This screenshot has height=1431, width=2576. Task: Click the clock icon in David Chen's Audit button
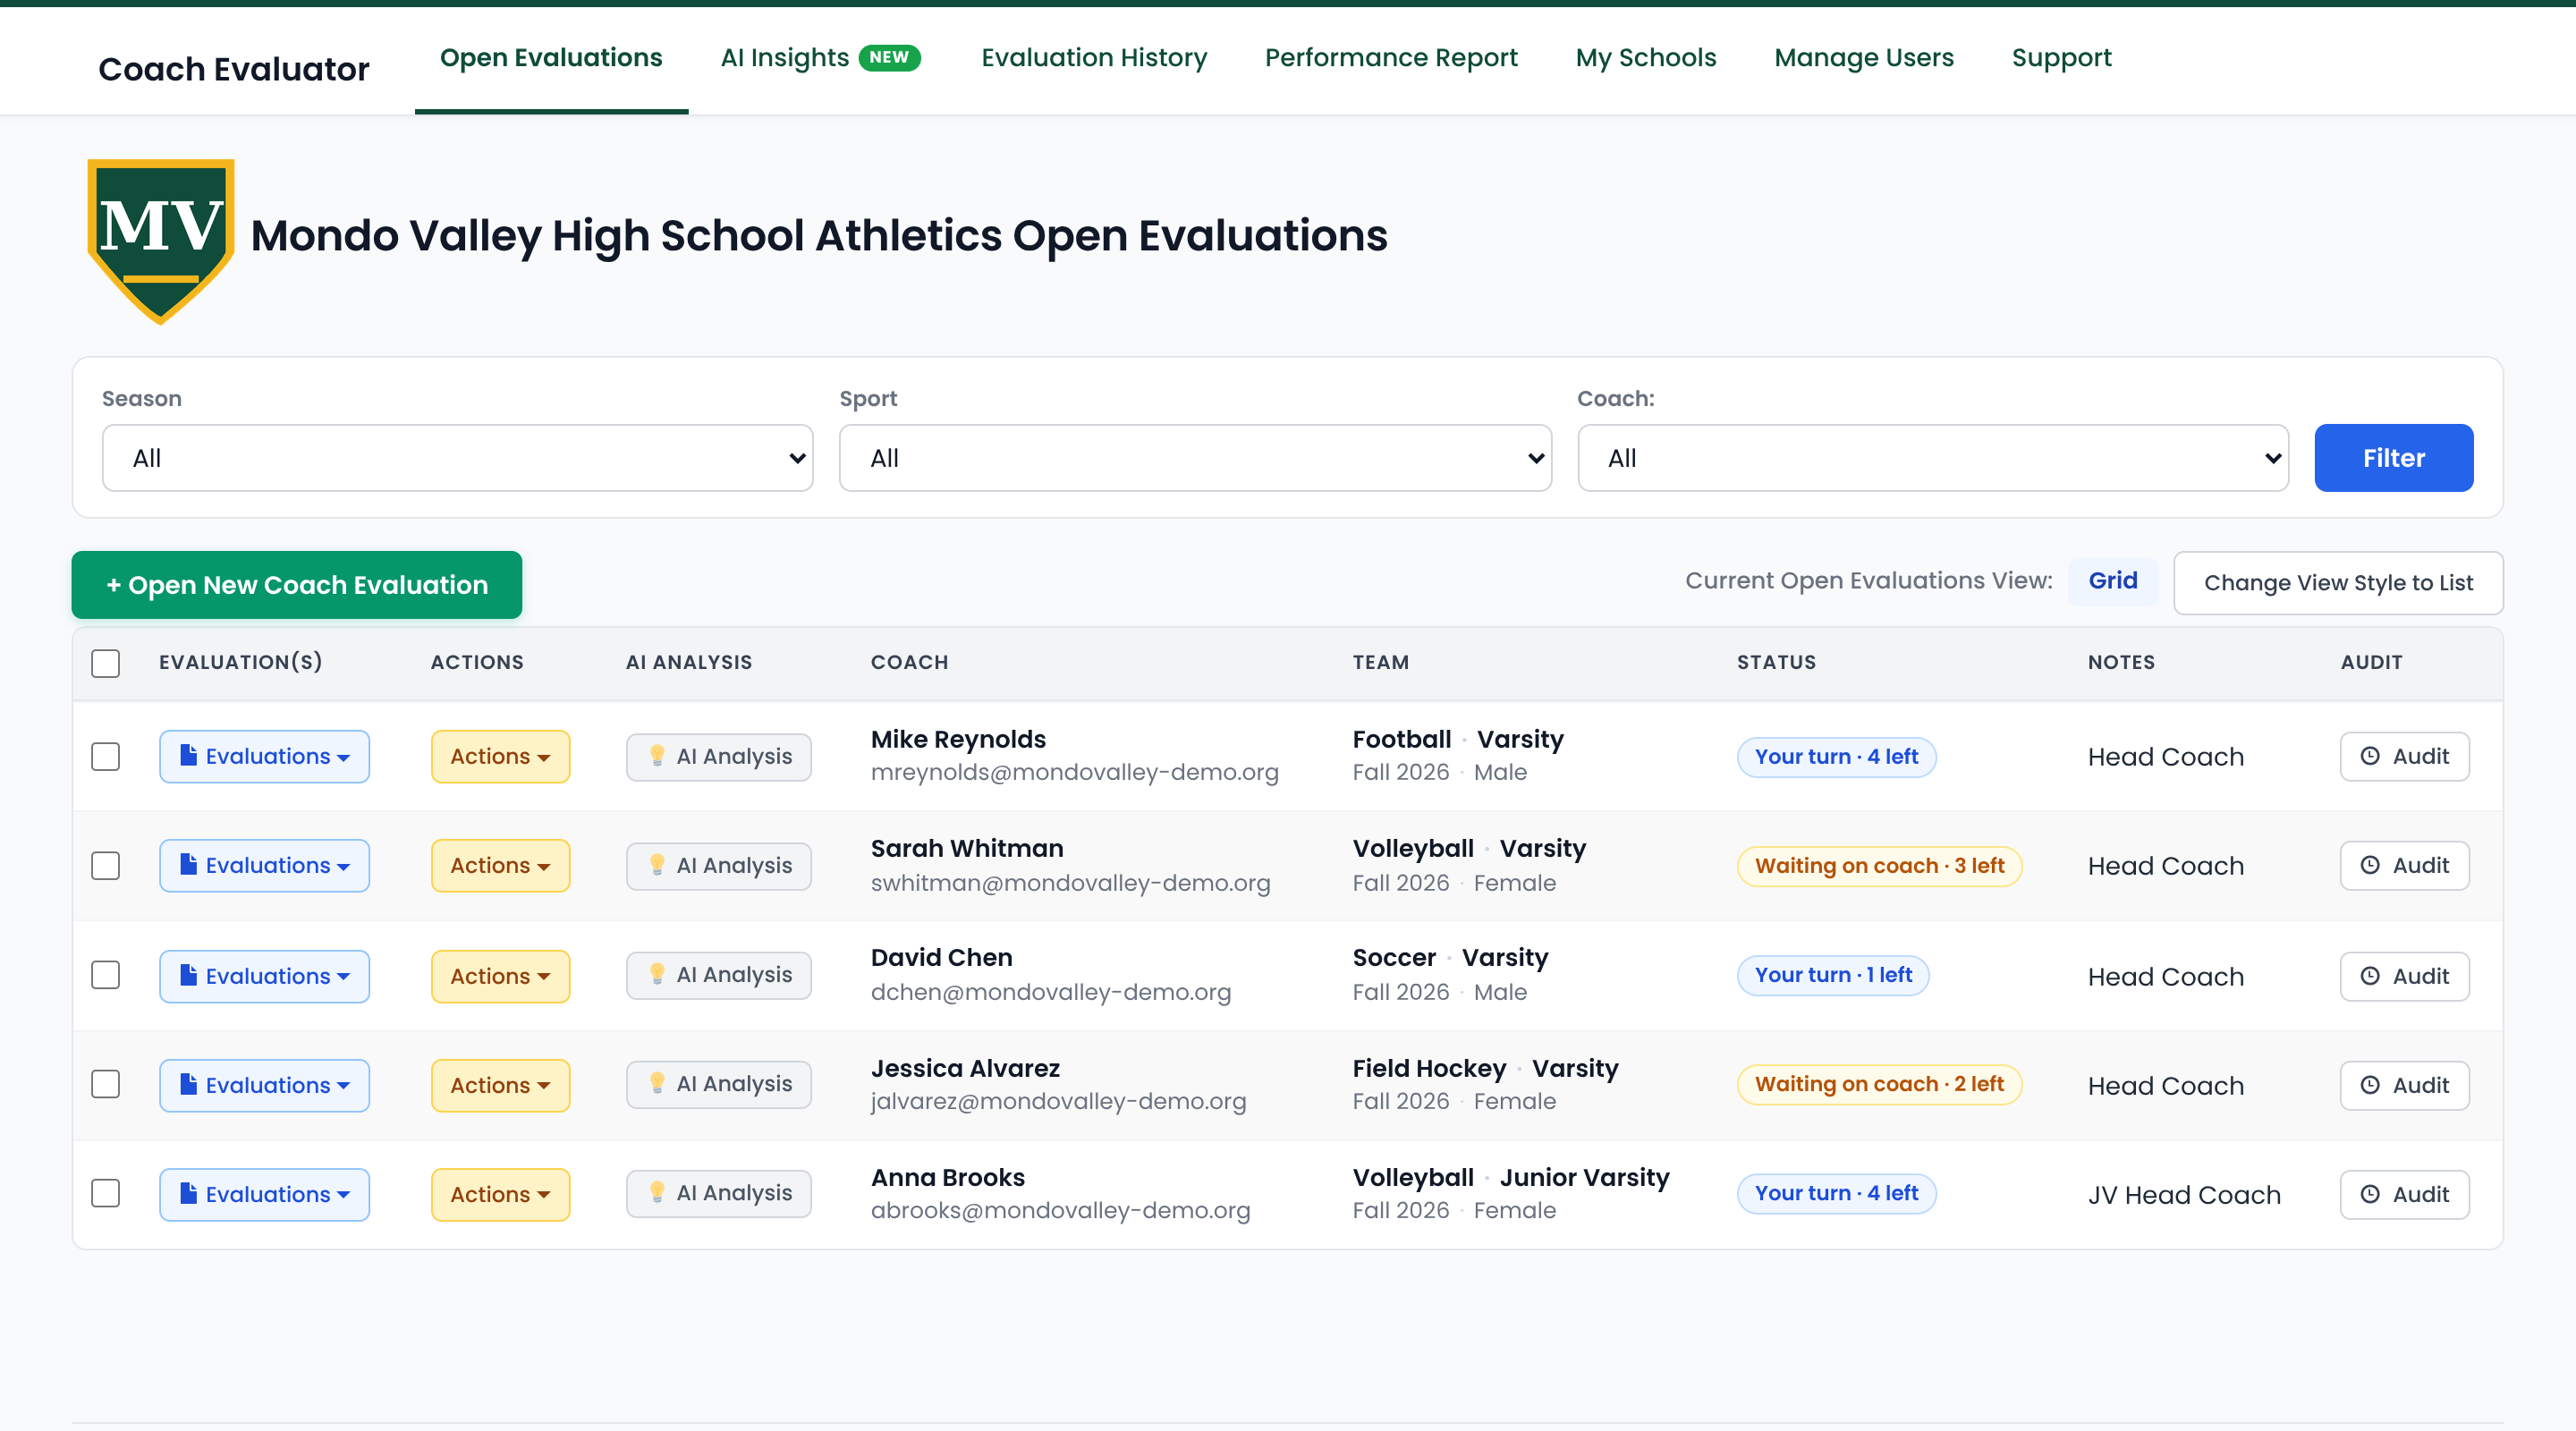click(2370, 976)
